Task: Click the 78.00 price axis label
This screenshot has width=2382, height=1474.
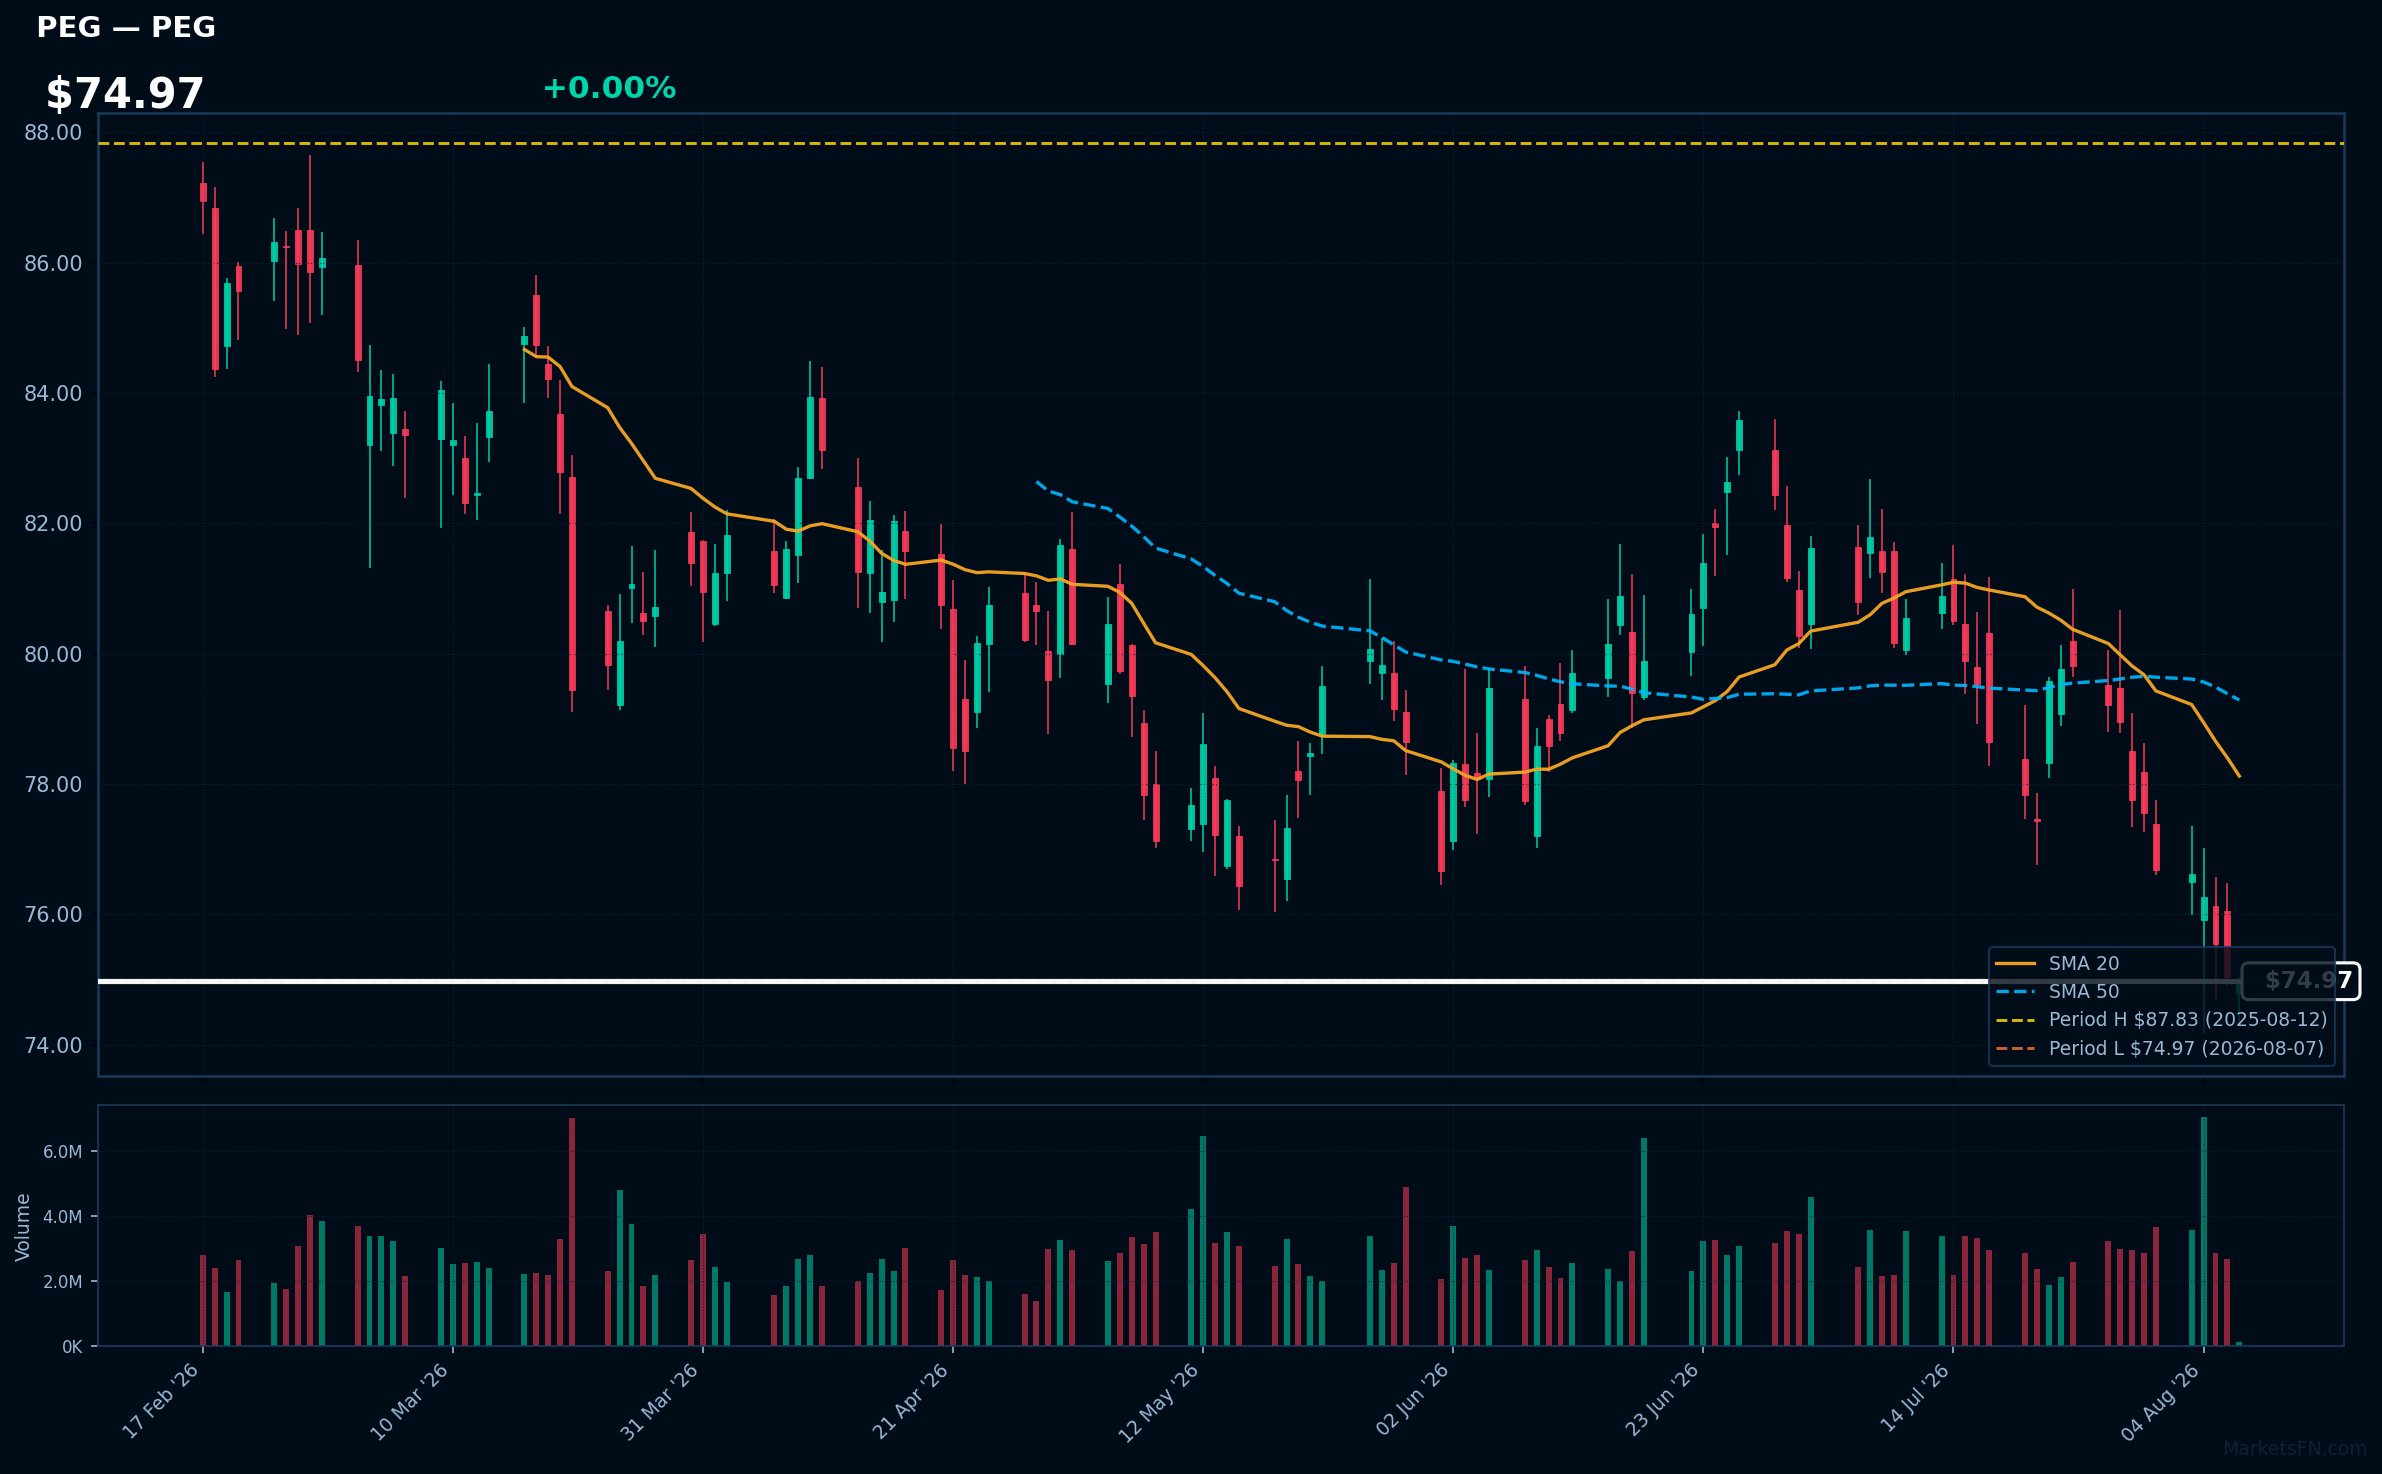Action: coord(53,785)
